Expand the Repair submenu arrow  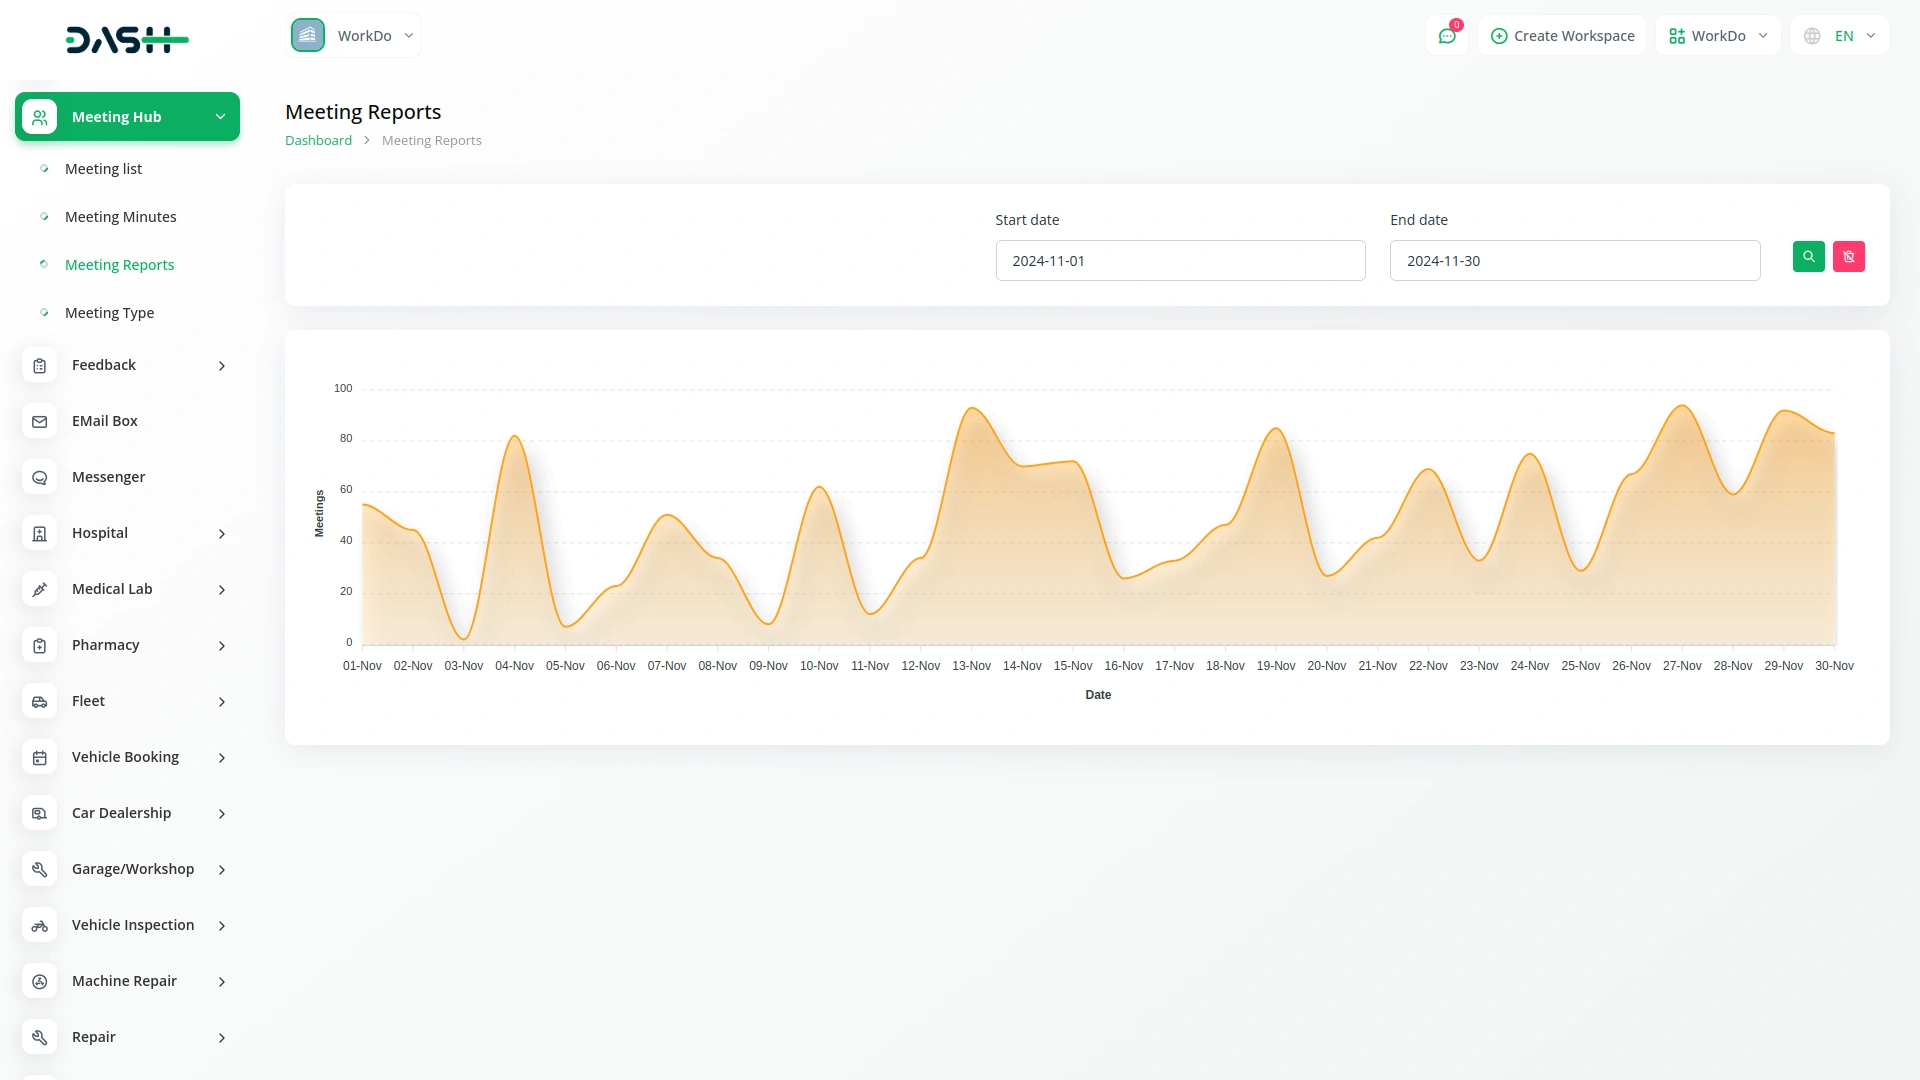click(222, 1038)
